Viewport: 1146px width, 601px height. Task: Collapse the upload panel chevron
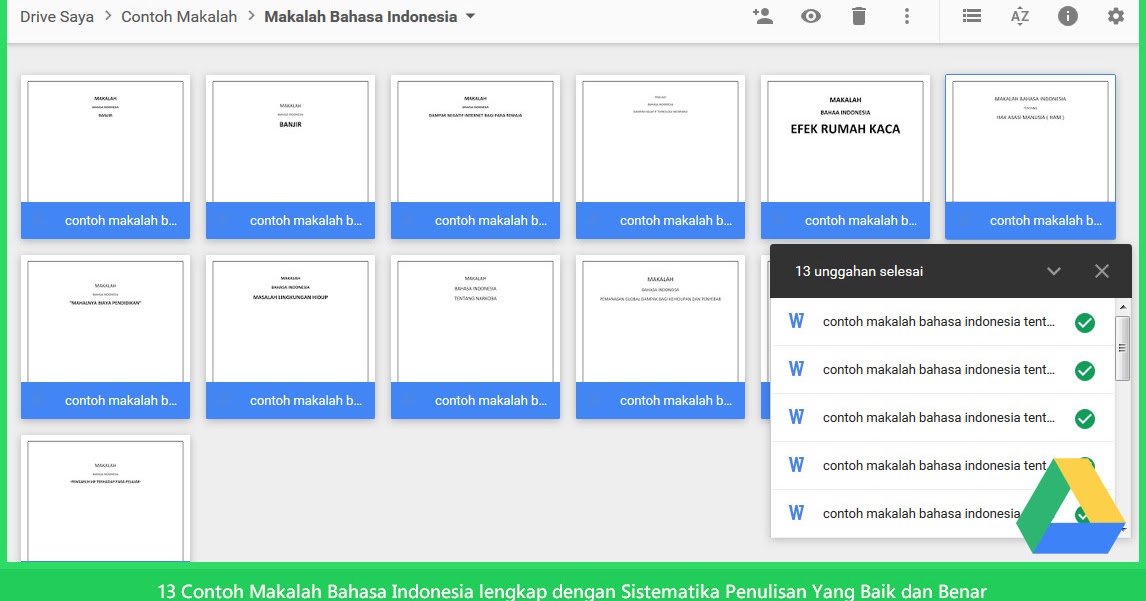coord(1053,271)
